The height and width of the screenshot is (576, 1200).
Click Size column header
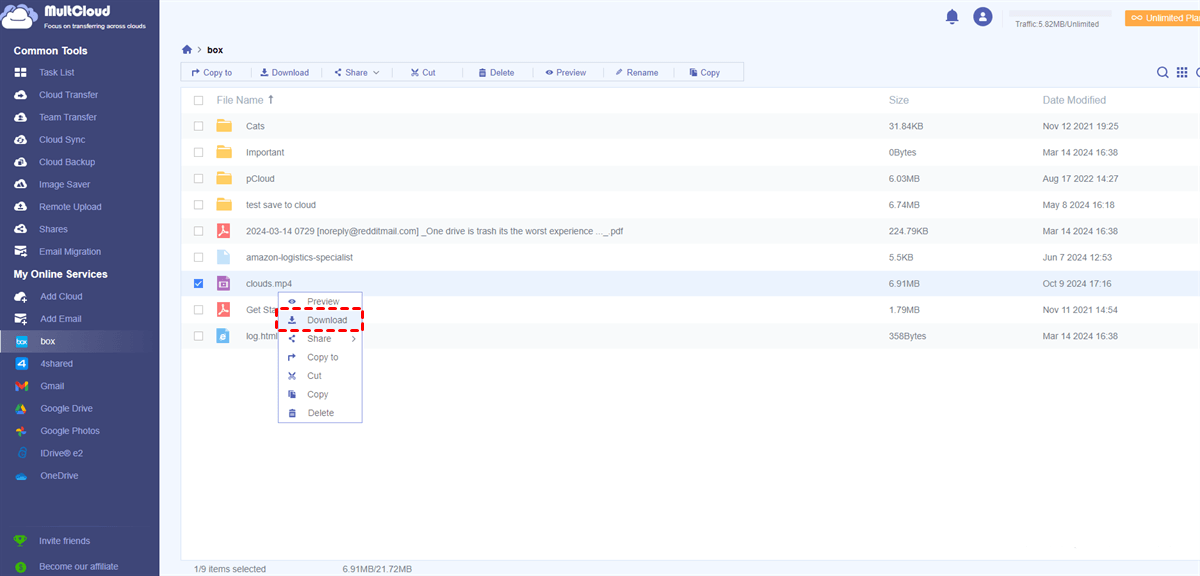point(899,100)
